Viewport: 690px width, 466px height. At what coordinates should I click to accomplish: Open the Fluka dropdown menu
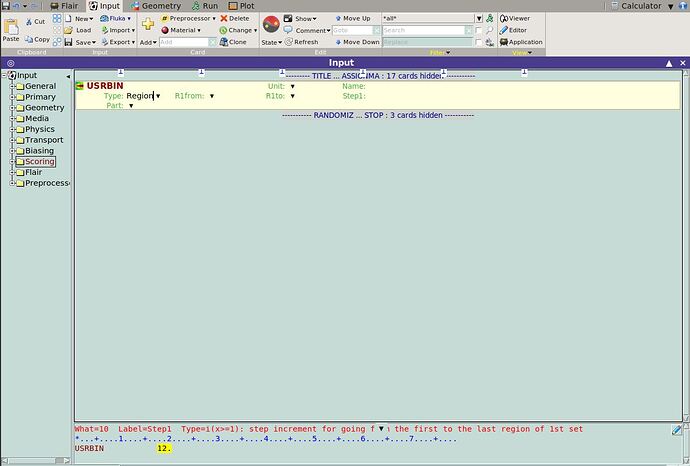(x=116, y=18)
